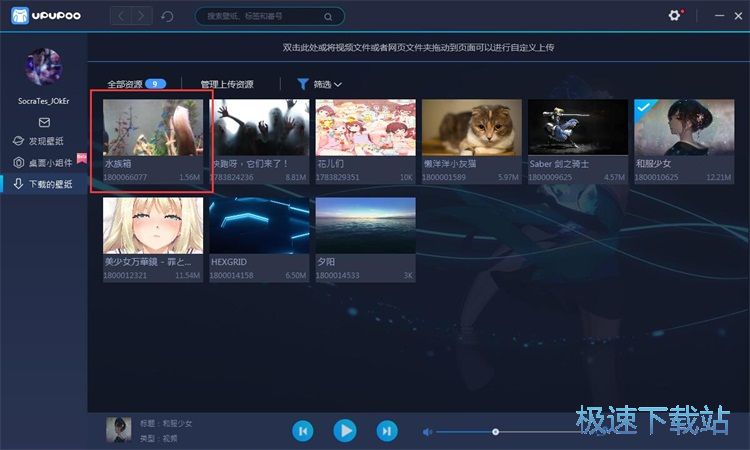Screen dimensions: 750x450
Task: Open 发现壁纸 in the sidebar
Action: 39,141
